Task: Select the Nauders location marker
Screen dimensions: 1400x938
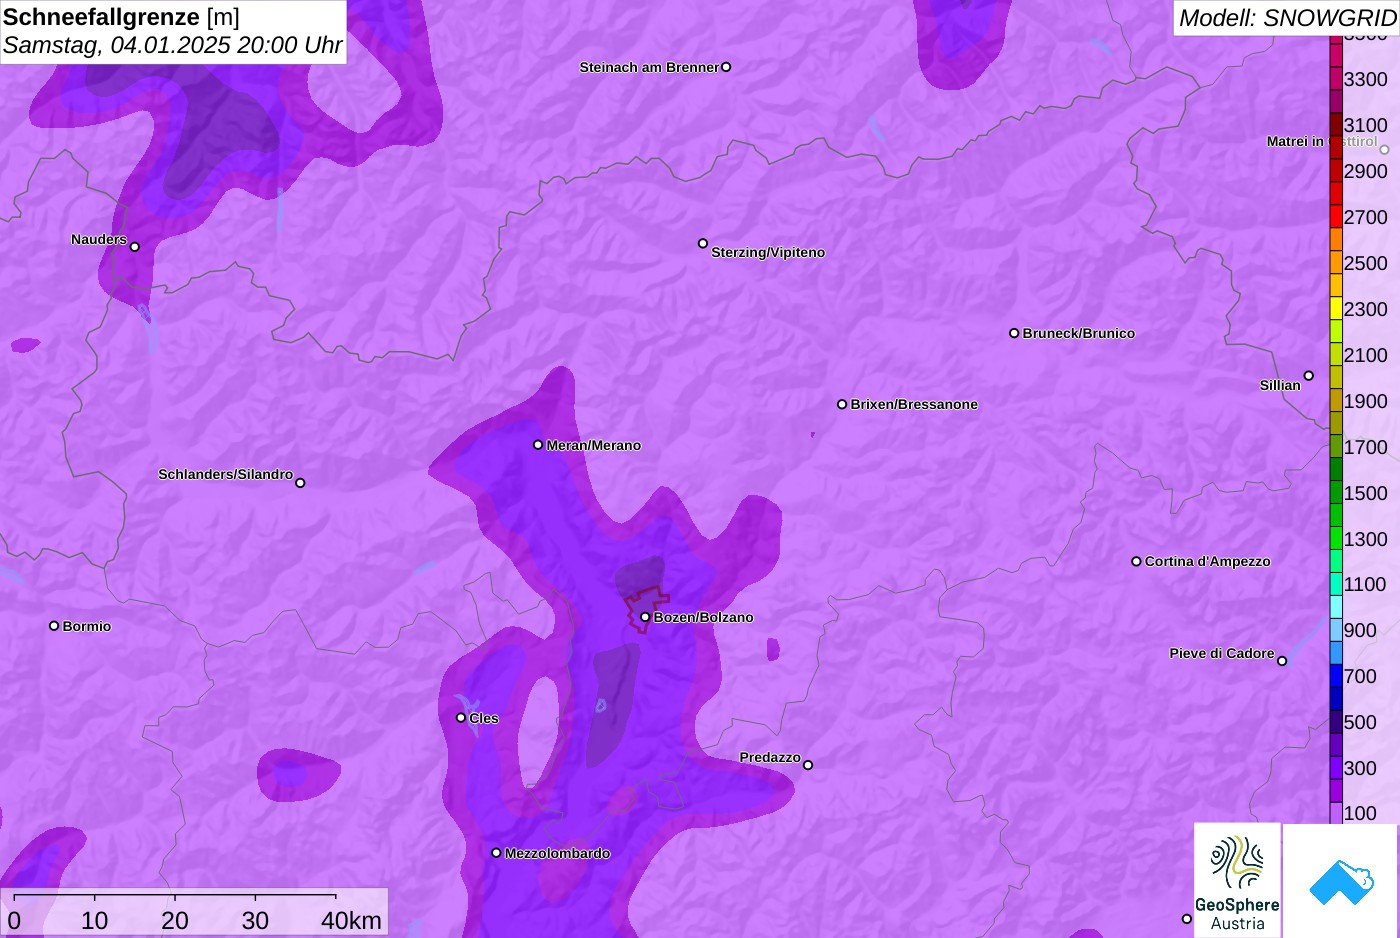Action: coord(135,247)
